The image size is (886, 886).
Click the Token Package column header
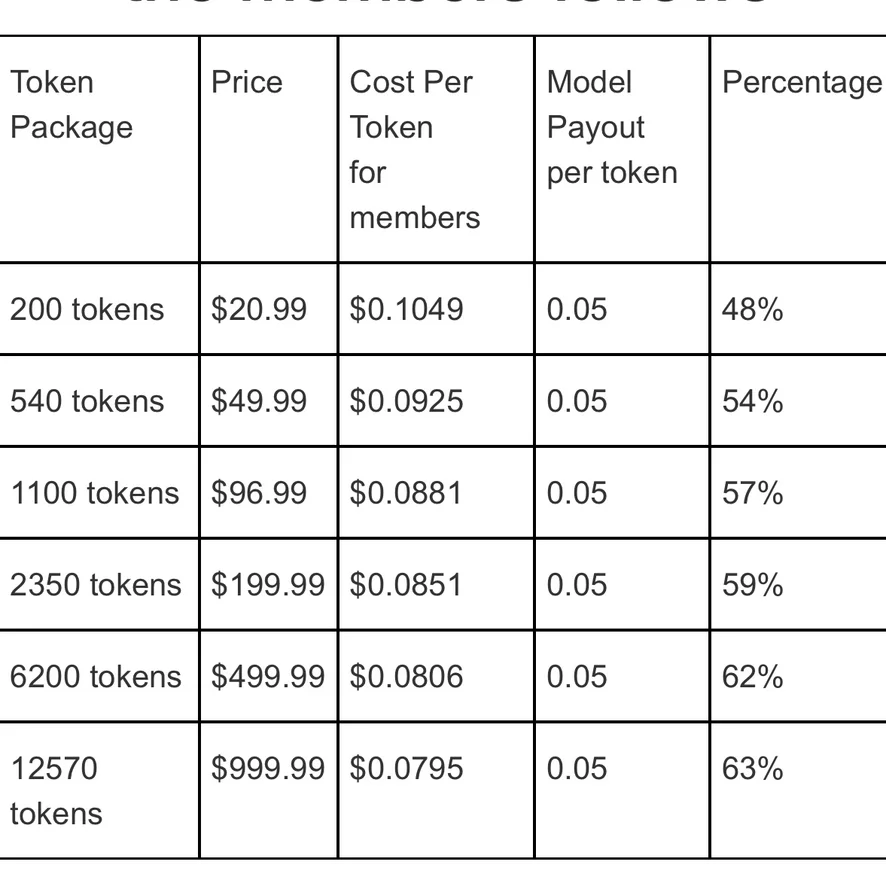coord(71,105)
